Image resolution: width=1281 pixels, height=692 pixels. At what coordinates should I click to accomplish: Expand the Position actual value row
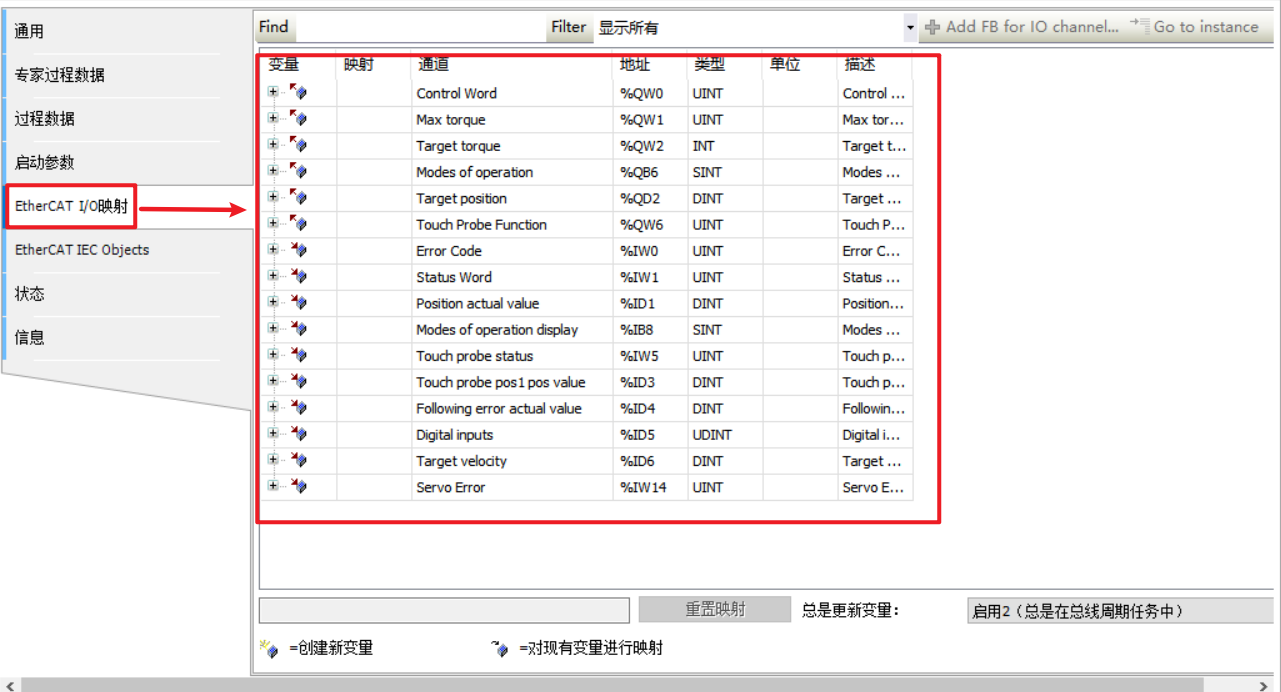273,302
